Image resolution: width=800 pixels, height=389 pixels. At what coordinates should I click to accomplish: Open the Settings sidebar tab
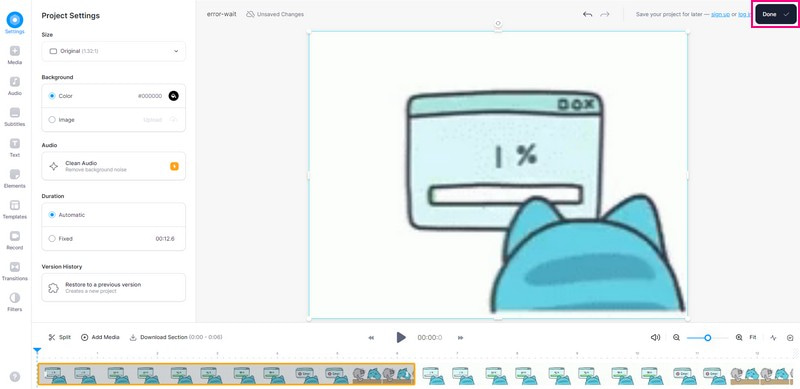(15, 23)
